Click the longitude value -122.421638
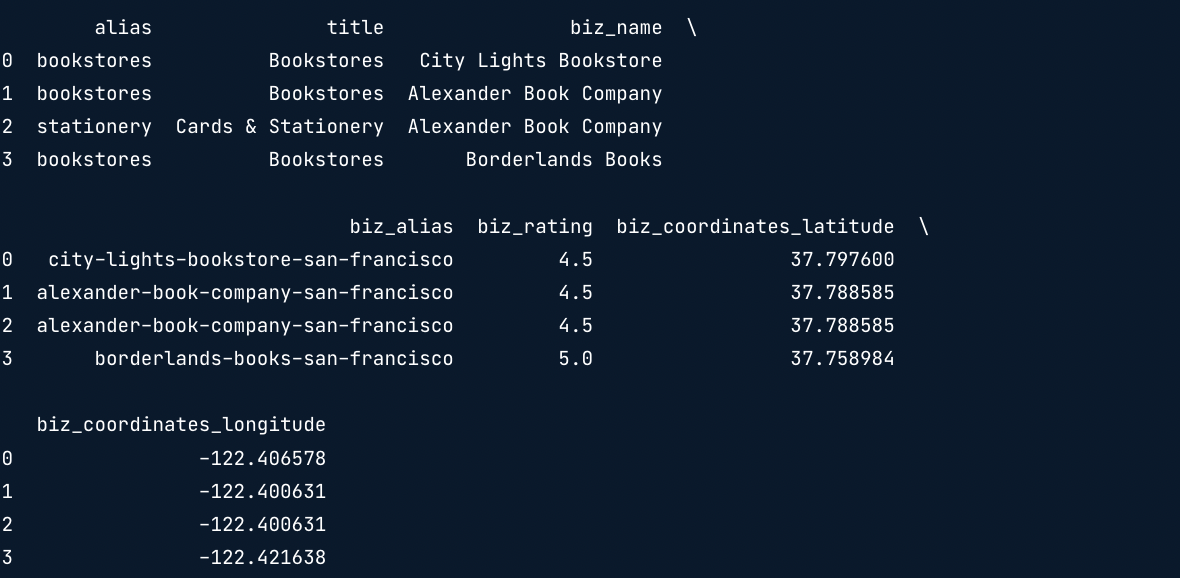This screenshot has width=1180, height=578. click(262, 558)
